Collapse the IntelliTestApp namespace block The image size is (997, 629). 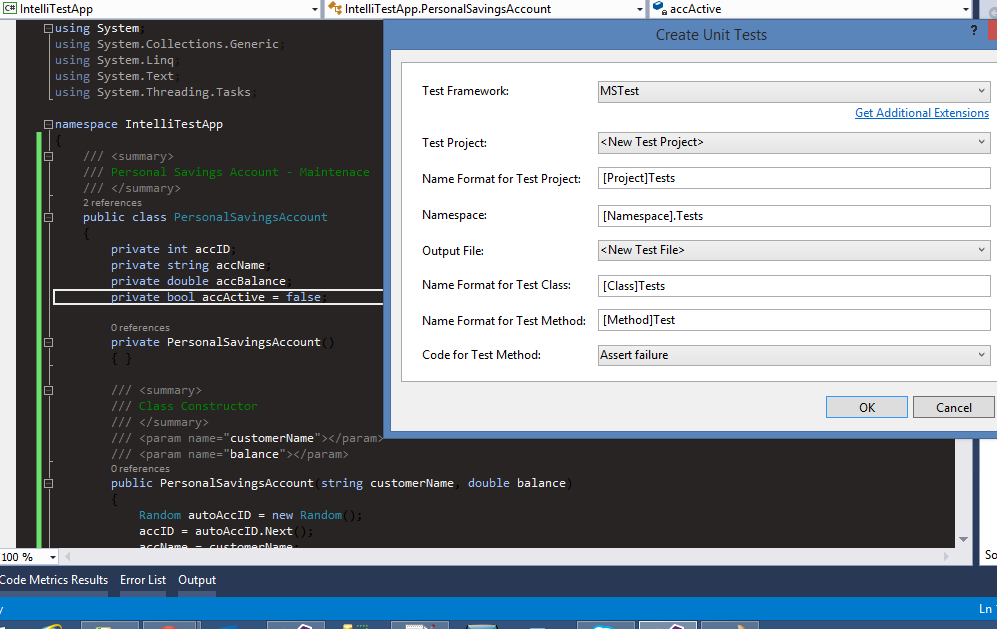(x=48, y=124)
